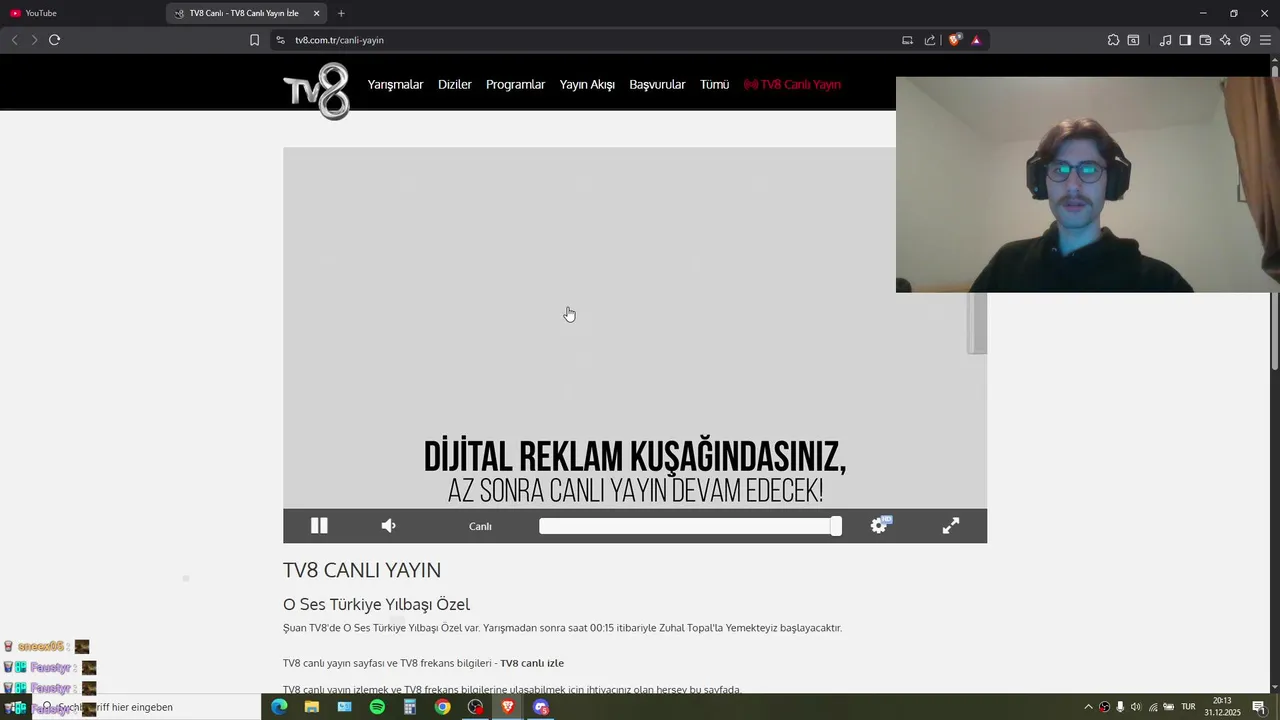Open the media playlist music note icon
Viewport: 1280px width, 720px height.
tap(1165, 40)
